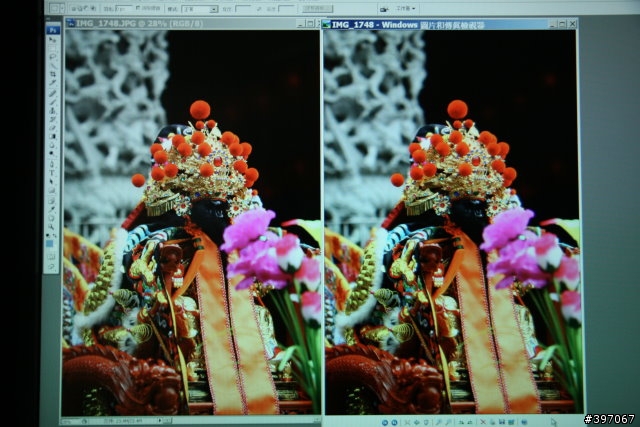Show image at actual size in viewer
The width and height of the screenshot is (640, 427).
click(x=416, y=422)
